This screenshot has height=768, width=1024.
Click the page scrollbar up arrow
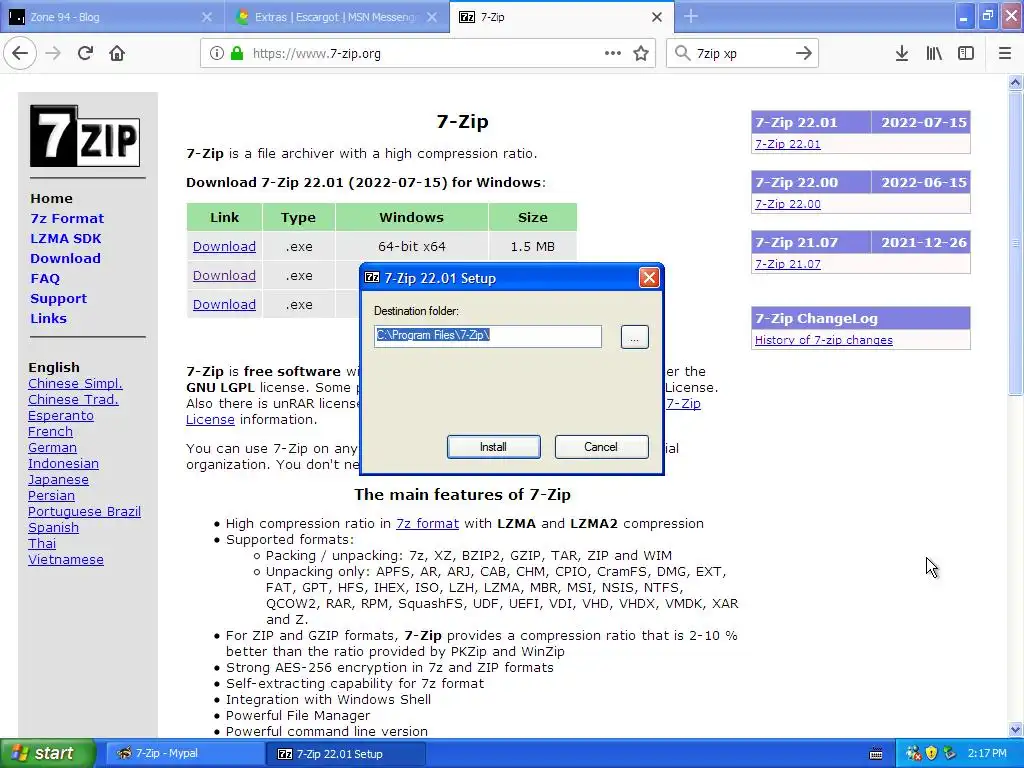[1015, 82]
